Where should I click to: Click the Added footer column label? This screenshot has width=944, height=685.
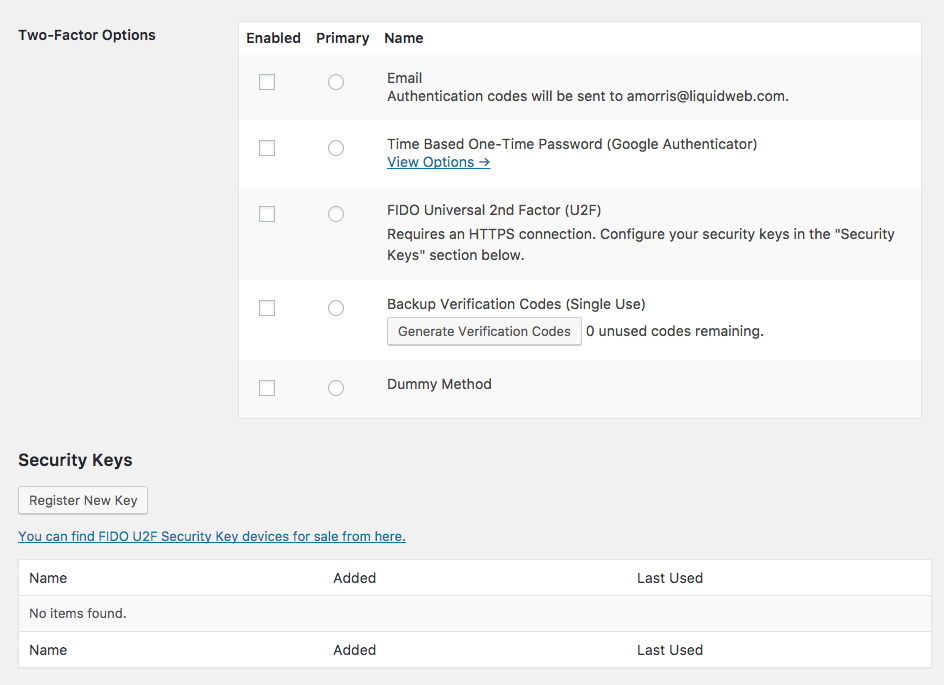355,650
